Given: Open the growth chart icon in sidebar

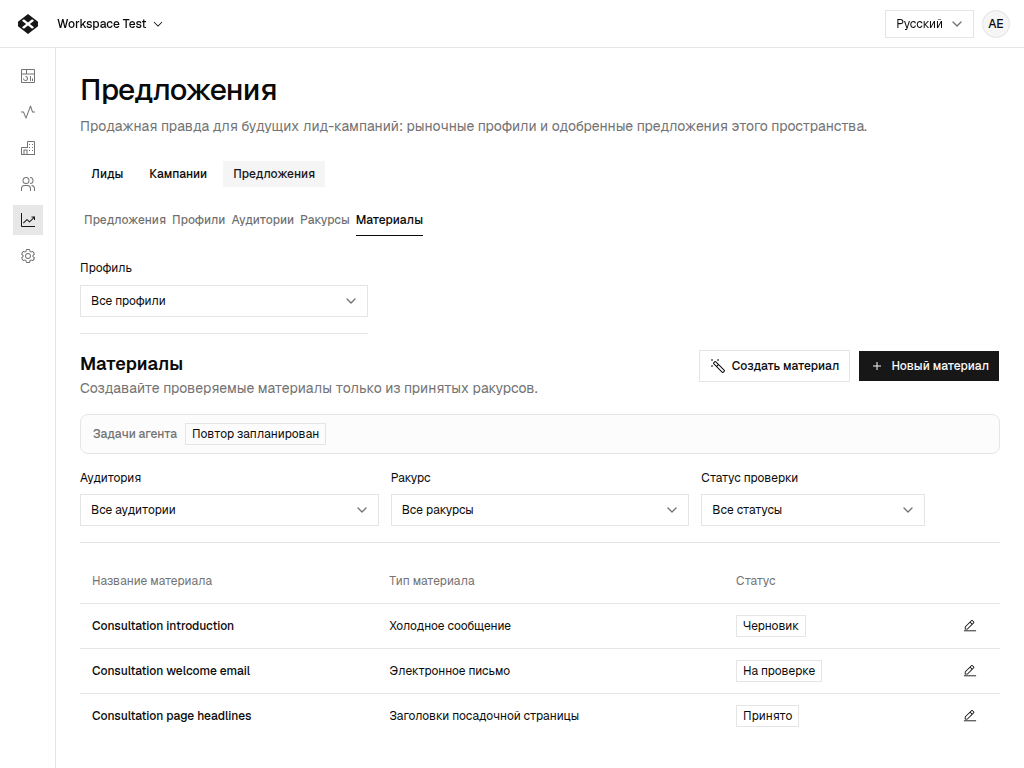Looking at the screenshot, I should click(28, 220).
